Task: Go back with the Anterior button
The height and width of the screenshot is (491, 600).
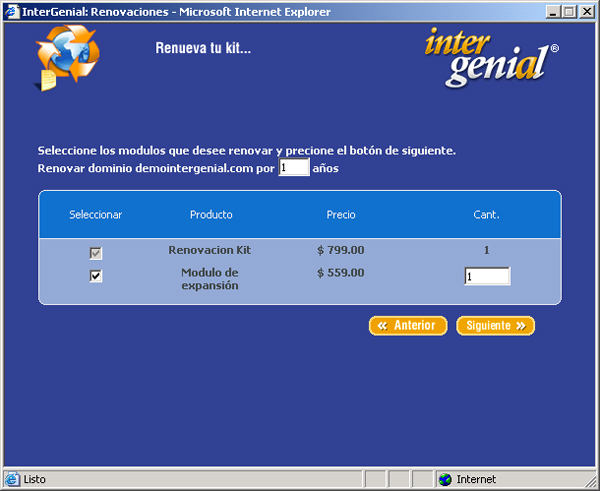Action: 408,326
